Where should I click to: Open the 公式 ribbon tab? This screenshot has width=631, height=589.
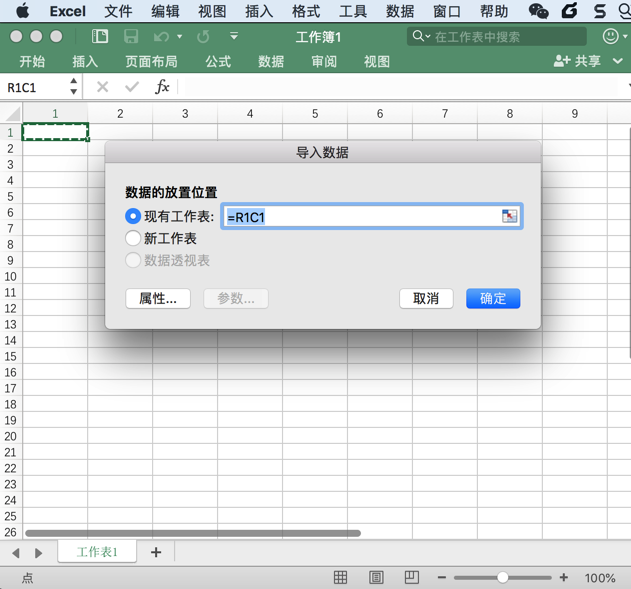218,62
